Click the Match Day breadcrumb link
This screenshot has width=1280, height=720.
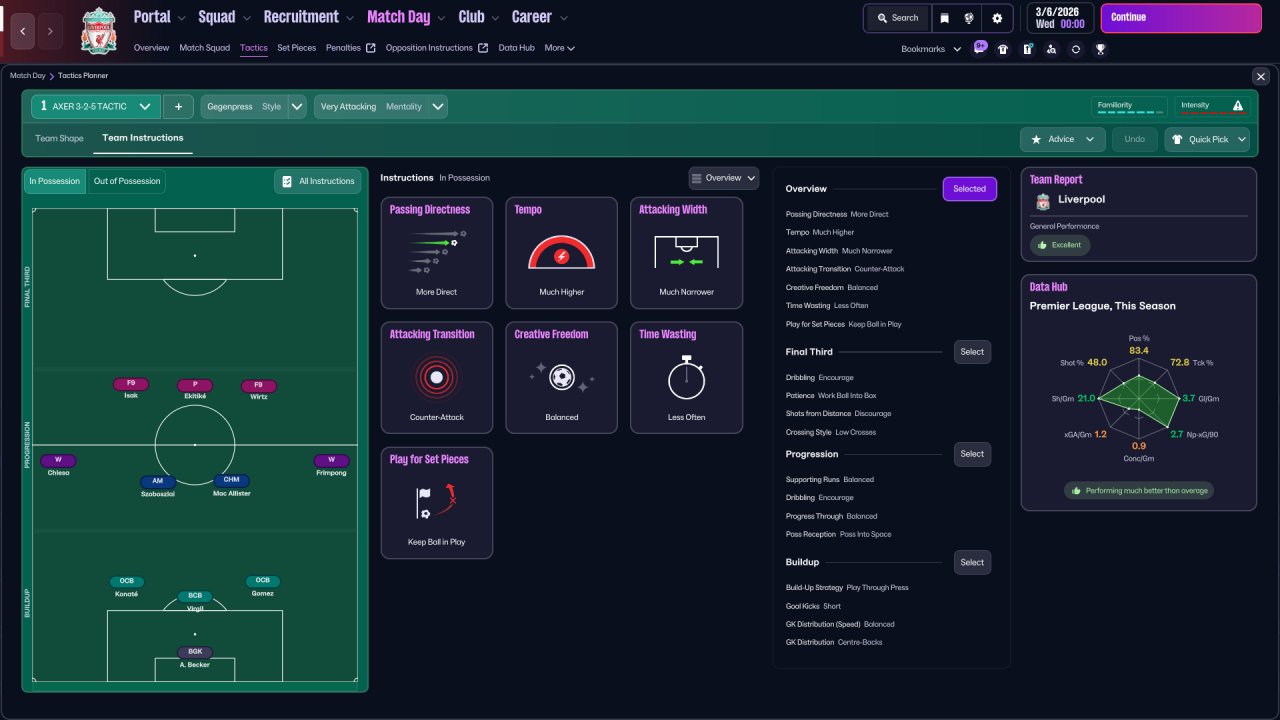[x=28, y=76]
